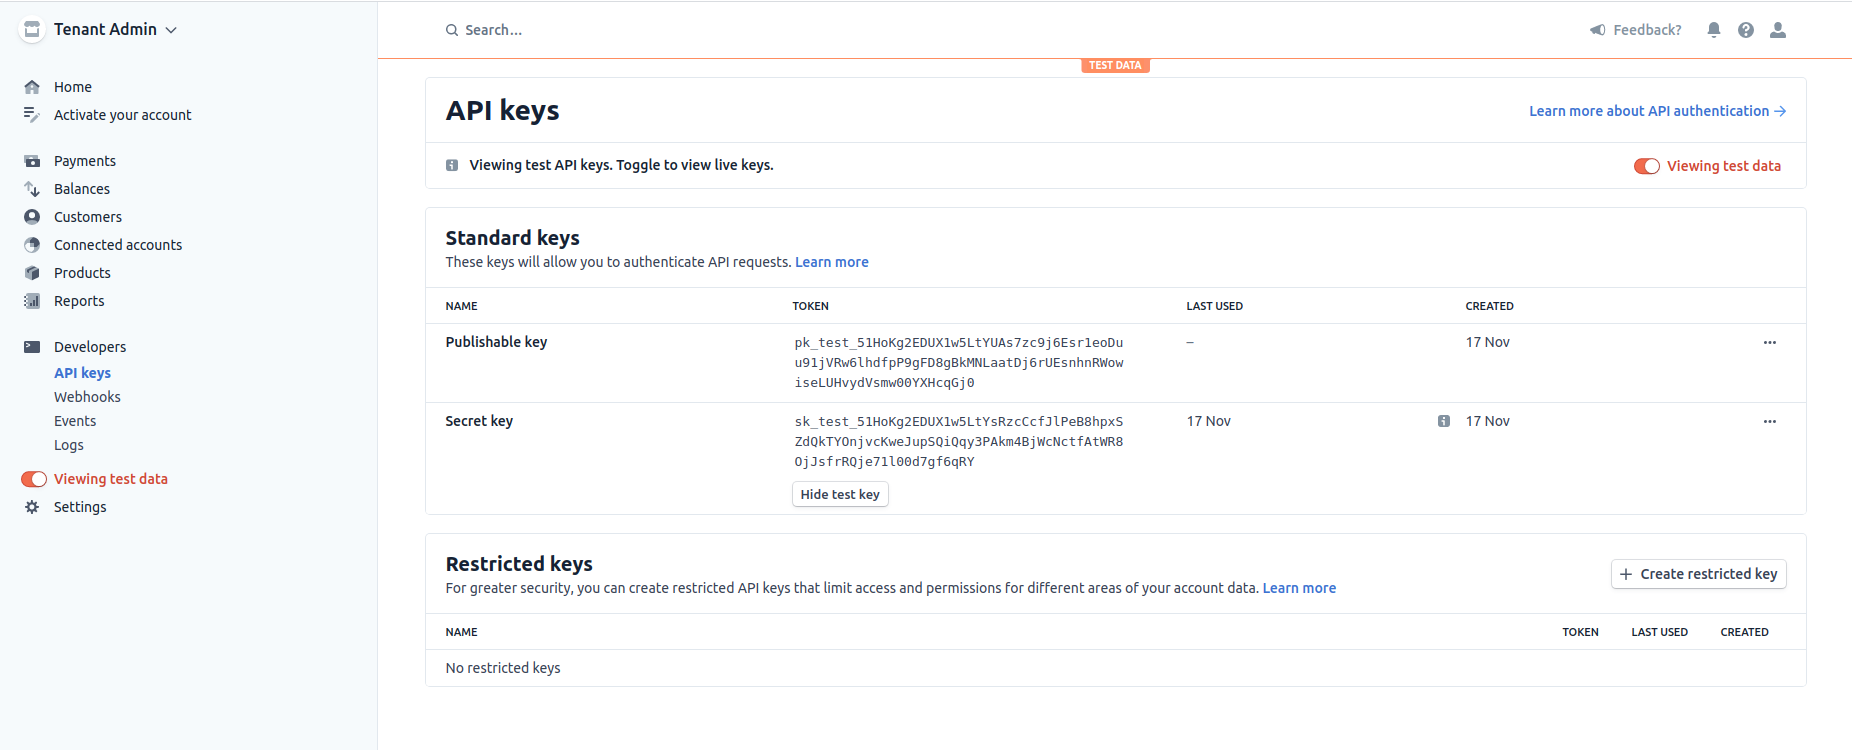
Task: Click the Settings gear icon
Action: pyautogui.click(x=32, y=507)
